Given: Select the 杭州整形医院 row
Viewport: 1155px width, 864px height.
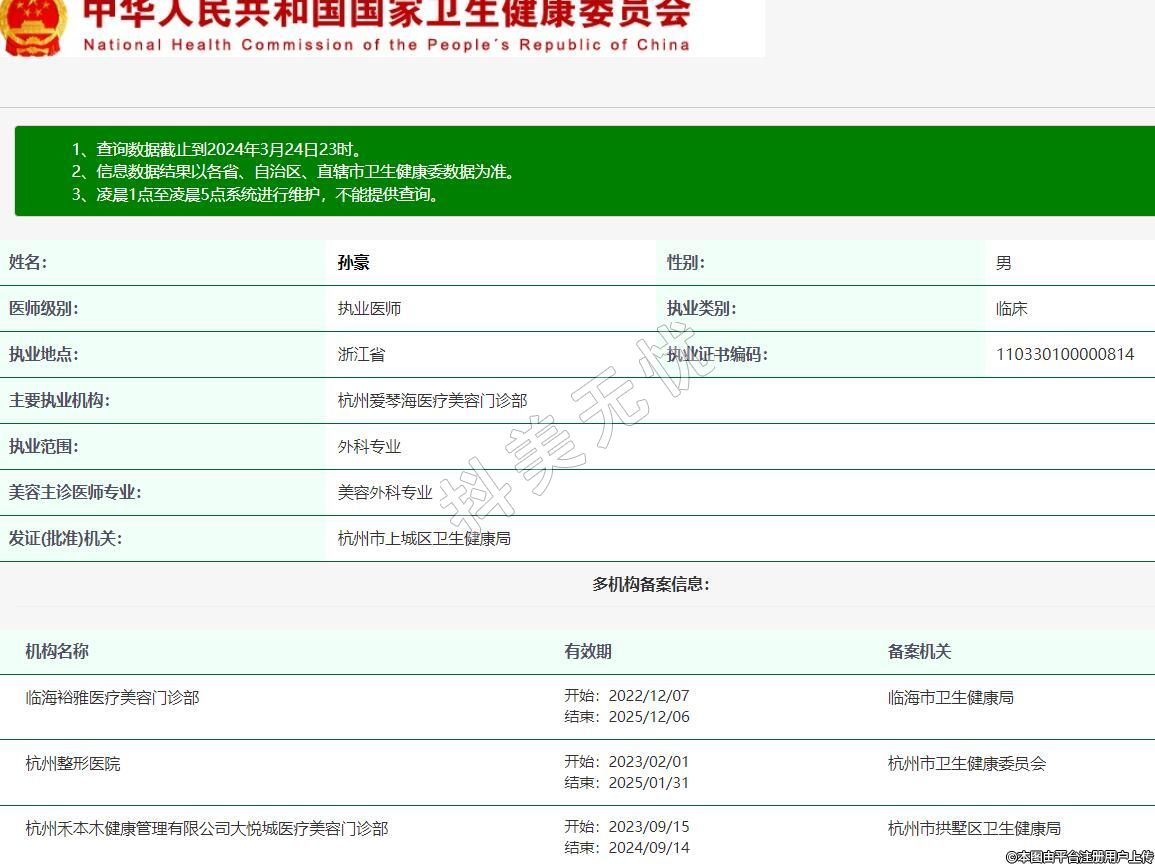Looking at the screenshot, I should pyautogui.click(x=73, y=763).
